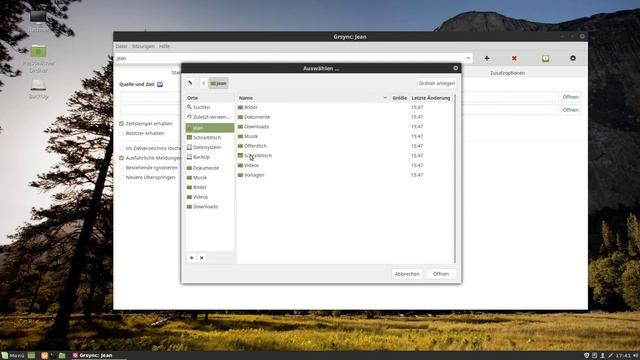Select the jean breadcrumb button
640x360 pixels.
(218, 83)
